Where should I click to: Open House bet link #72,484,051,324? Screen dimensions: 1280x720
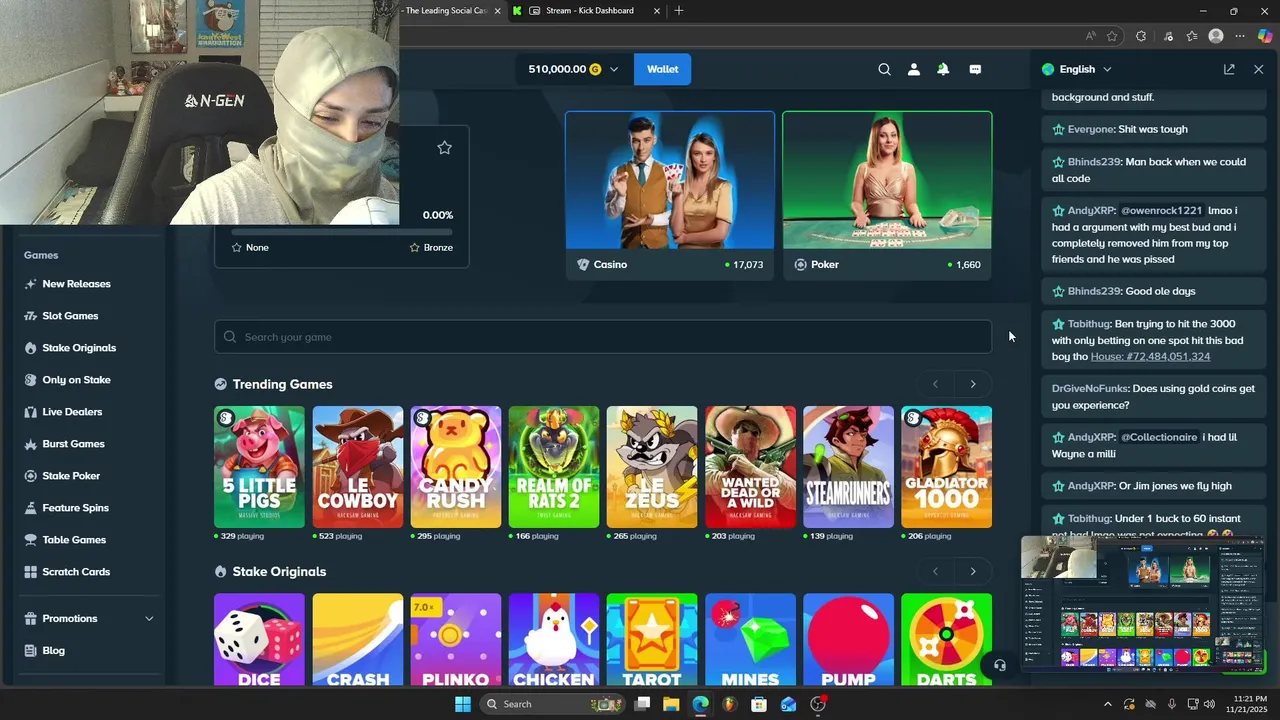pyautogui.click(x=1150, y=357)
